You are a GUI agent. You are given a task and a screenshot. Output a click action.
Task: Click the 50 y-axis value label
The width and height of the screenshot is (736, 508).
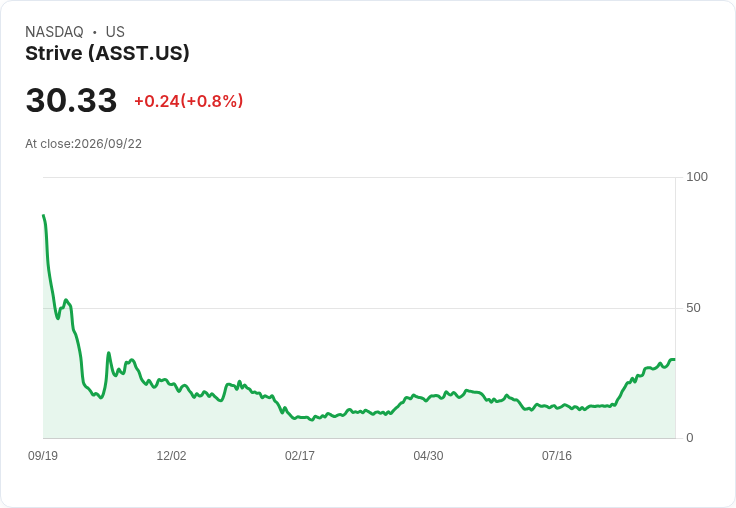693,308
